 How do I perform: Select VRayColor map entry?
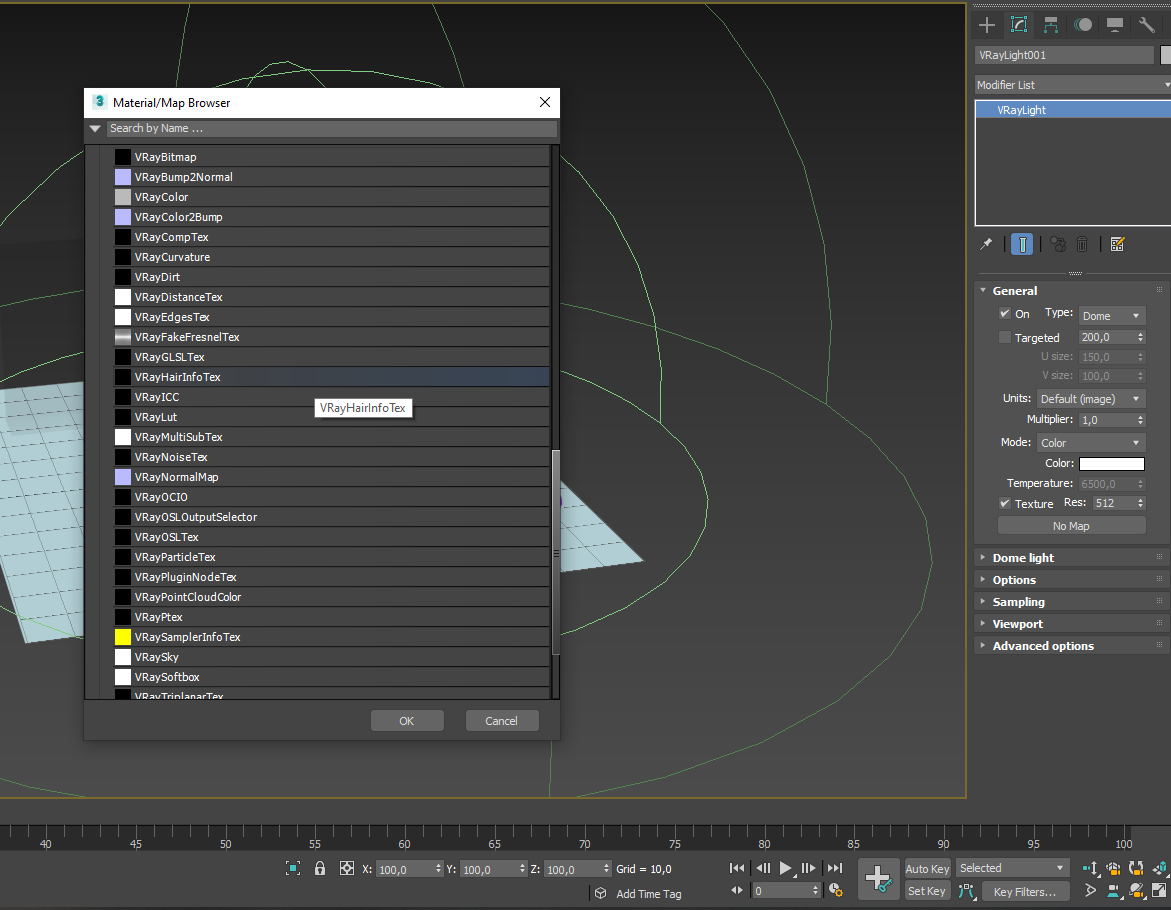pyautogui.click(x=332, y=197)
